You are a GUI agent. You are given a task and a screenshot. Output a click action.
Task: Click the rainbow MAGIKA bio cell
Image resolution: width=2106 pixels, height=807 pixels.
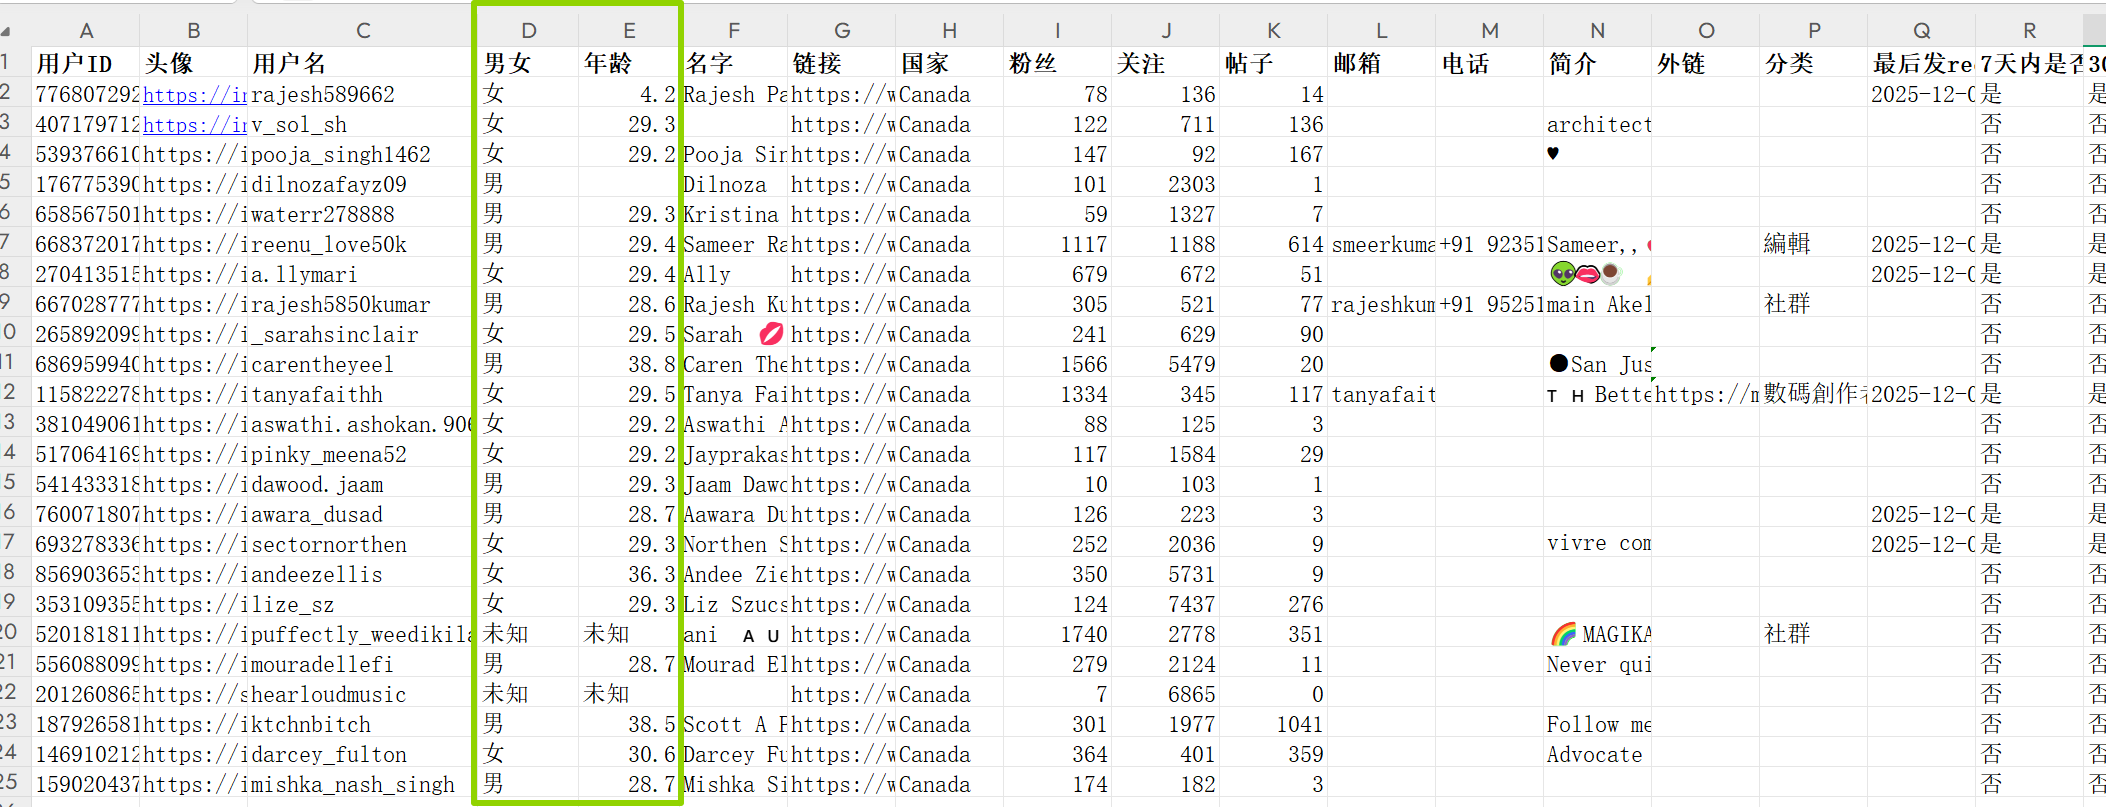pos(1599,635)
